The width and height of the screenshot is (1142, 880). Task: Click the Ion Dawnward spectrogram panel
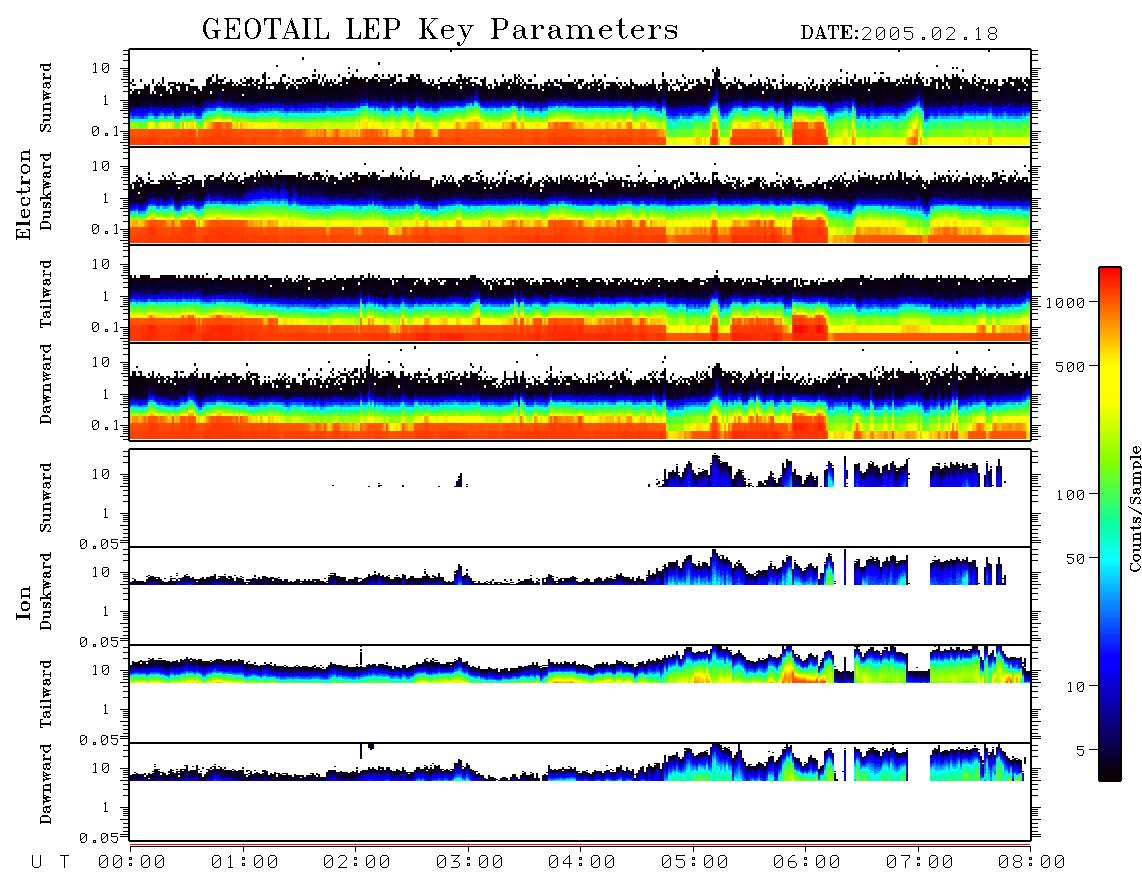[x=580, y=792]
